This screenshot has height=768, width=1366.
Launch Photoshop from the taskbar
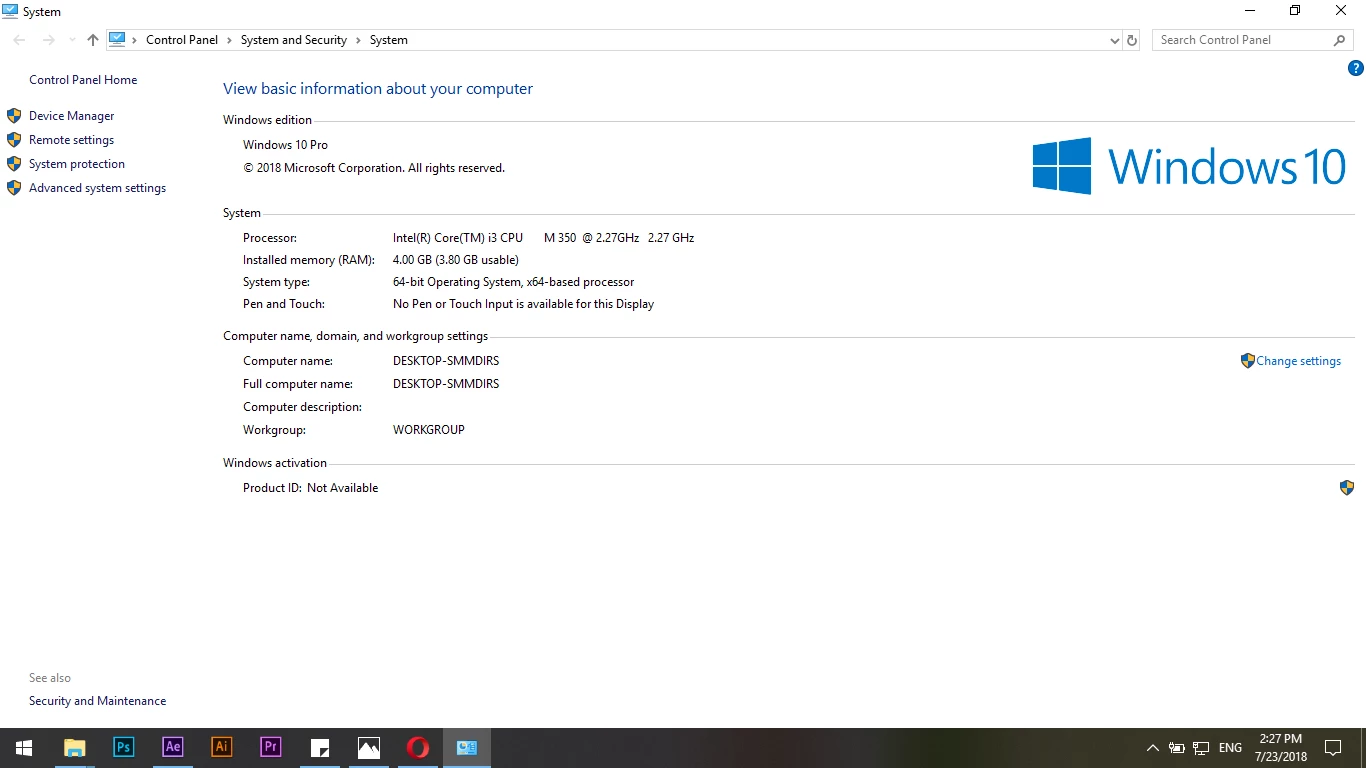[123, 748]
